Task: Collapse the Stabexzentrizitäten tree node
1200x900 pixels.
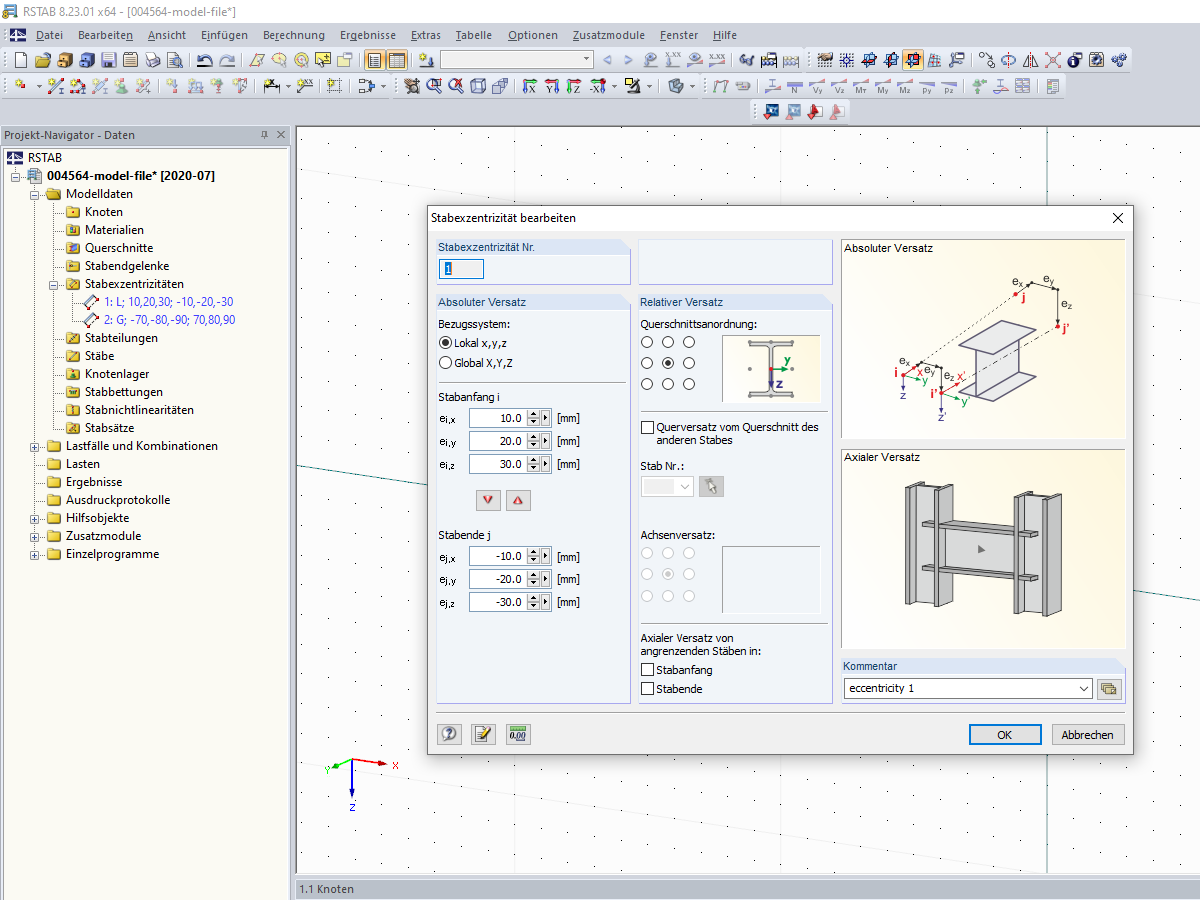Action: point(54,284)
